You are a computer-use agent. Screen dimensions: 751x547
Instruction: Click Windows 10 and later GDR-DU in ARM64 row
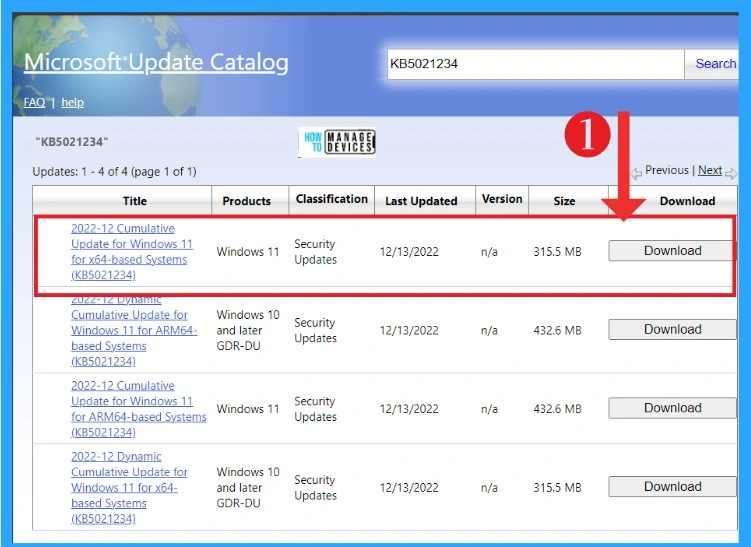point(248,330)
